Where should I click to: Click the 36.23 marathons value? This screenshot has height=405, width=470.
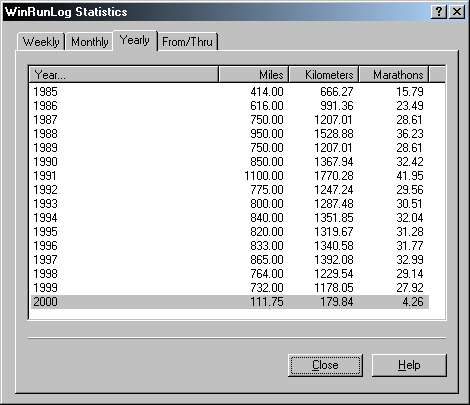[x=410, y=134]
